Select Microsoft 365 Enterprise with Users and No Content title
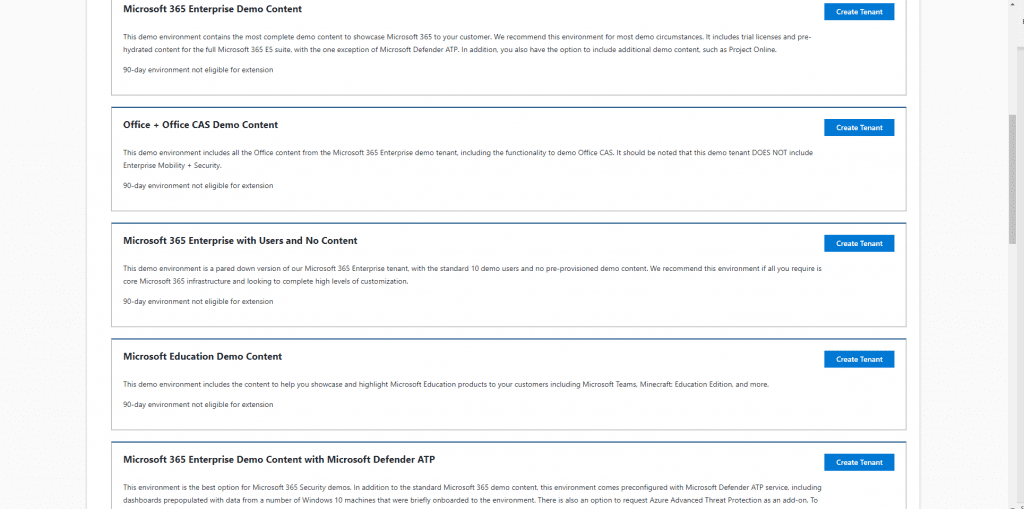Viewport: 1024px width, 509px height. click(240, 240)
